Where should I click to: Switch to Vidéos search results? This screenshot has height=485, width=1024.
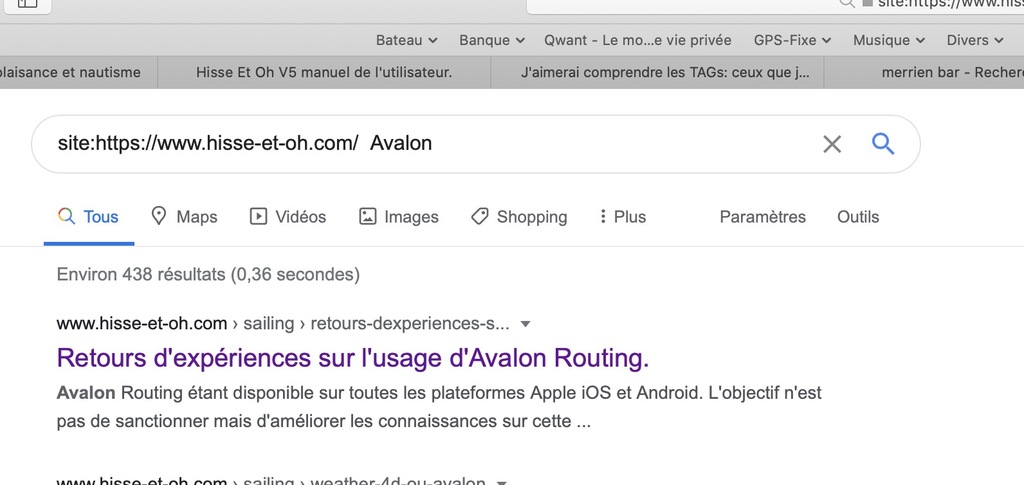pyautogui.click(x=288, y=217)
